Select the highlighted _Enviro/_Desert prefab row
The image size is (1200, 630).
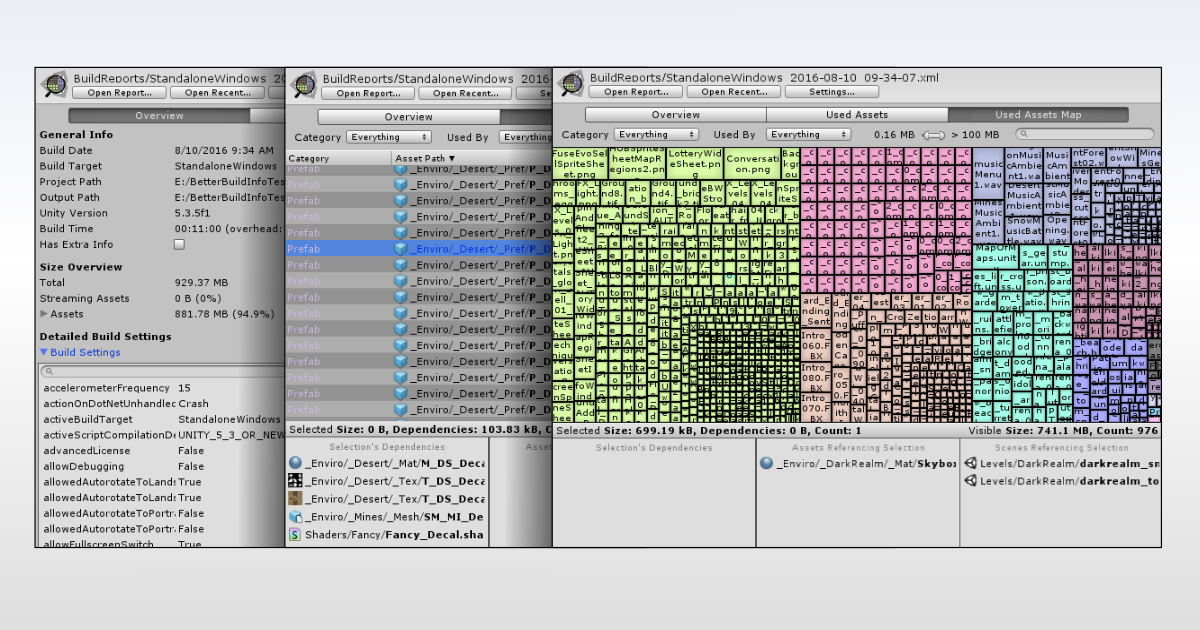coord(400,248)
